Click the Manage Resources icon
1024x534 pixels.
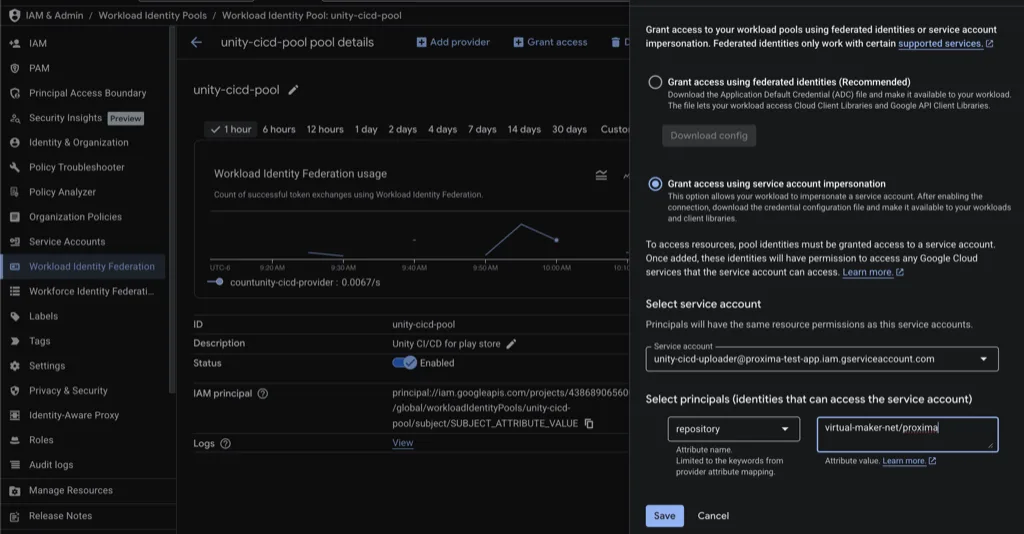point(14,490)
